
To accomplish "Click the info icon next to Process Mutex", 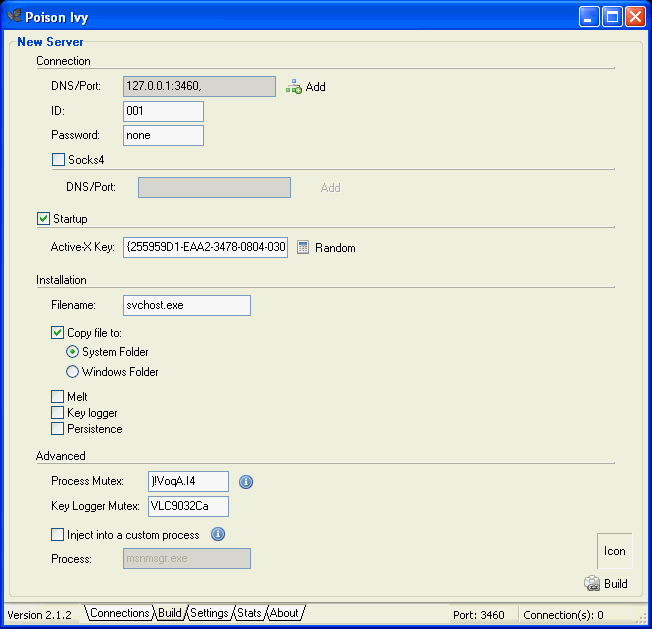I will (x=246, y=482).
